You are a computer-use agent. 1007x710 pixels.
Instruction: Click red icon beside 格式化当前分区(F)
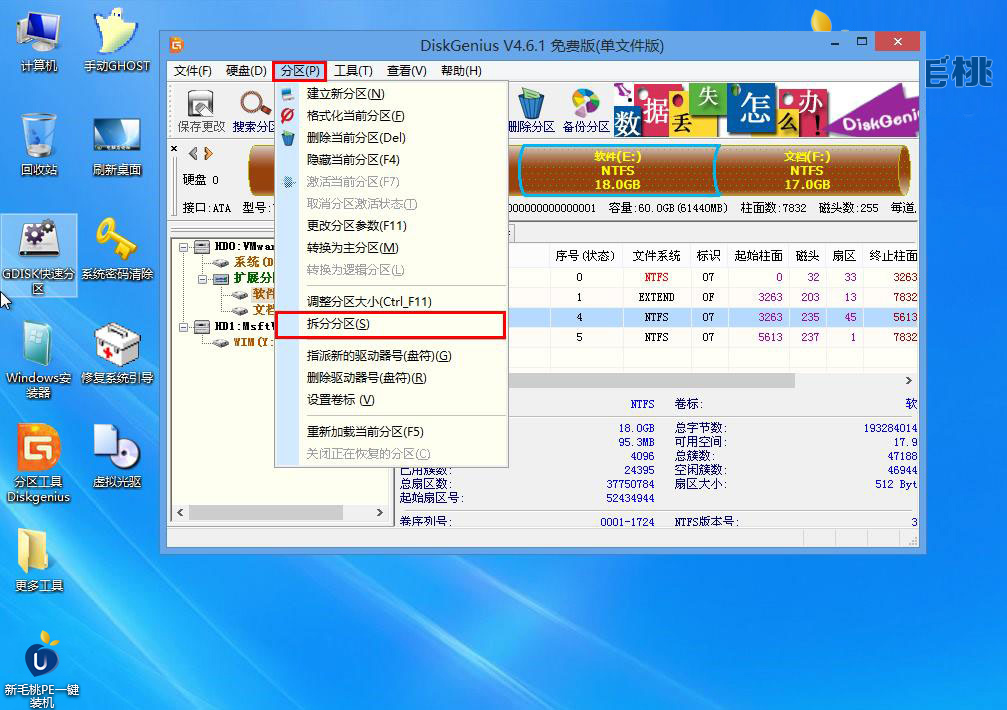(288, 116)
